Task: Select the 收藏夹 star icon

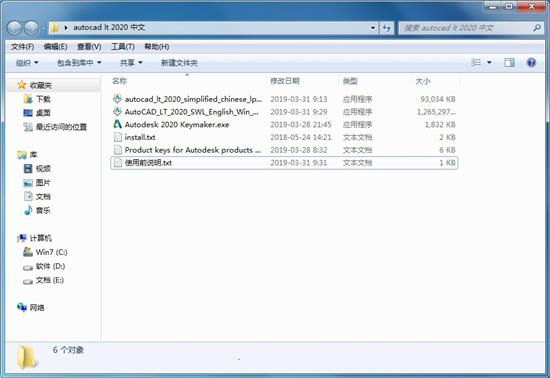Action: tap(22, 85)
